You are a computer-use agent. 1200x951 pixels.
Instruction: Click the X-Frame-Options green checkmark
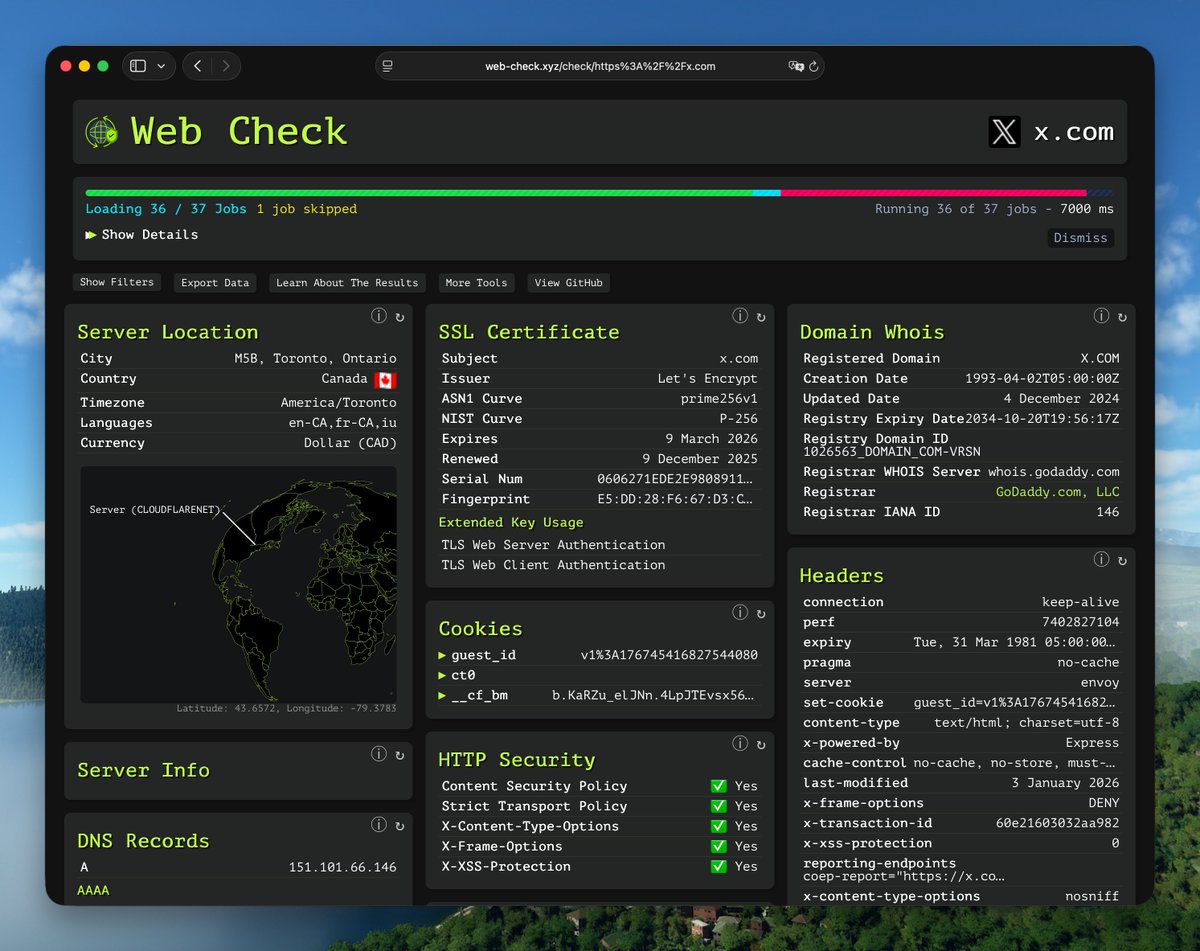click(718, 846)
